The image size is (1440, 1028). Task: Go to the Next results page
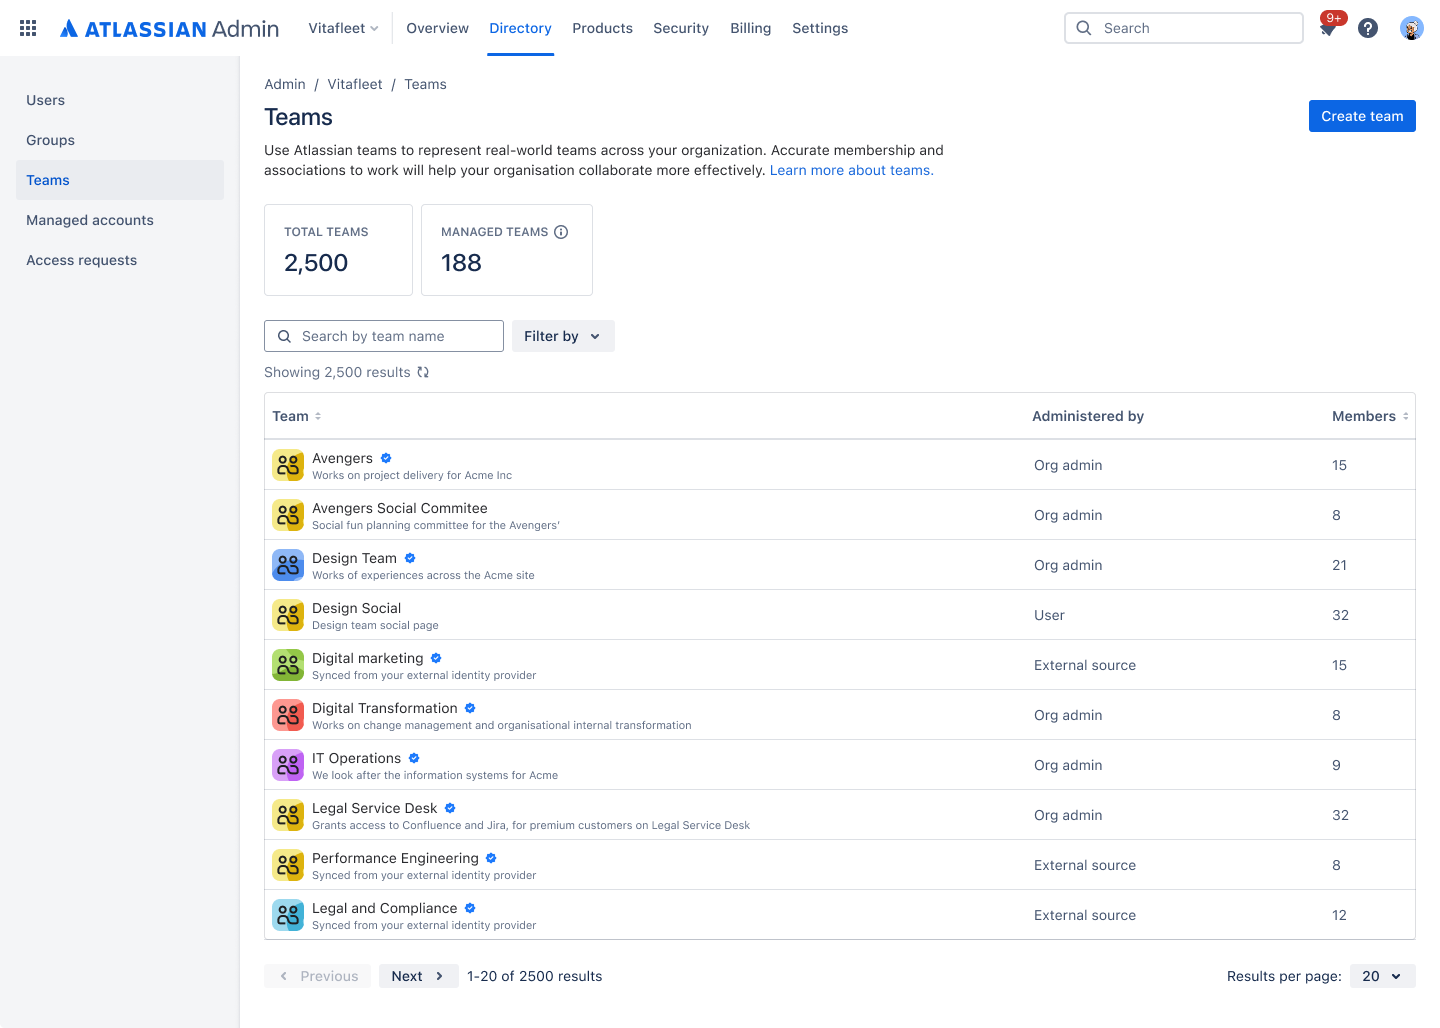(x=418, y=976)
